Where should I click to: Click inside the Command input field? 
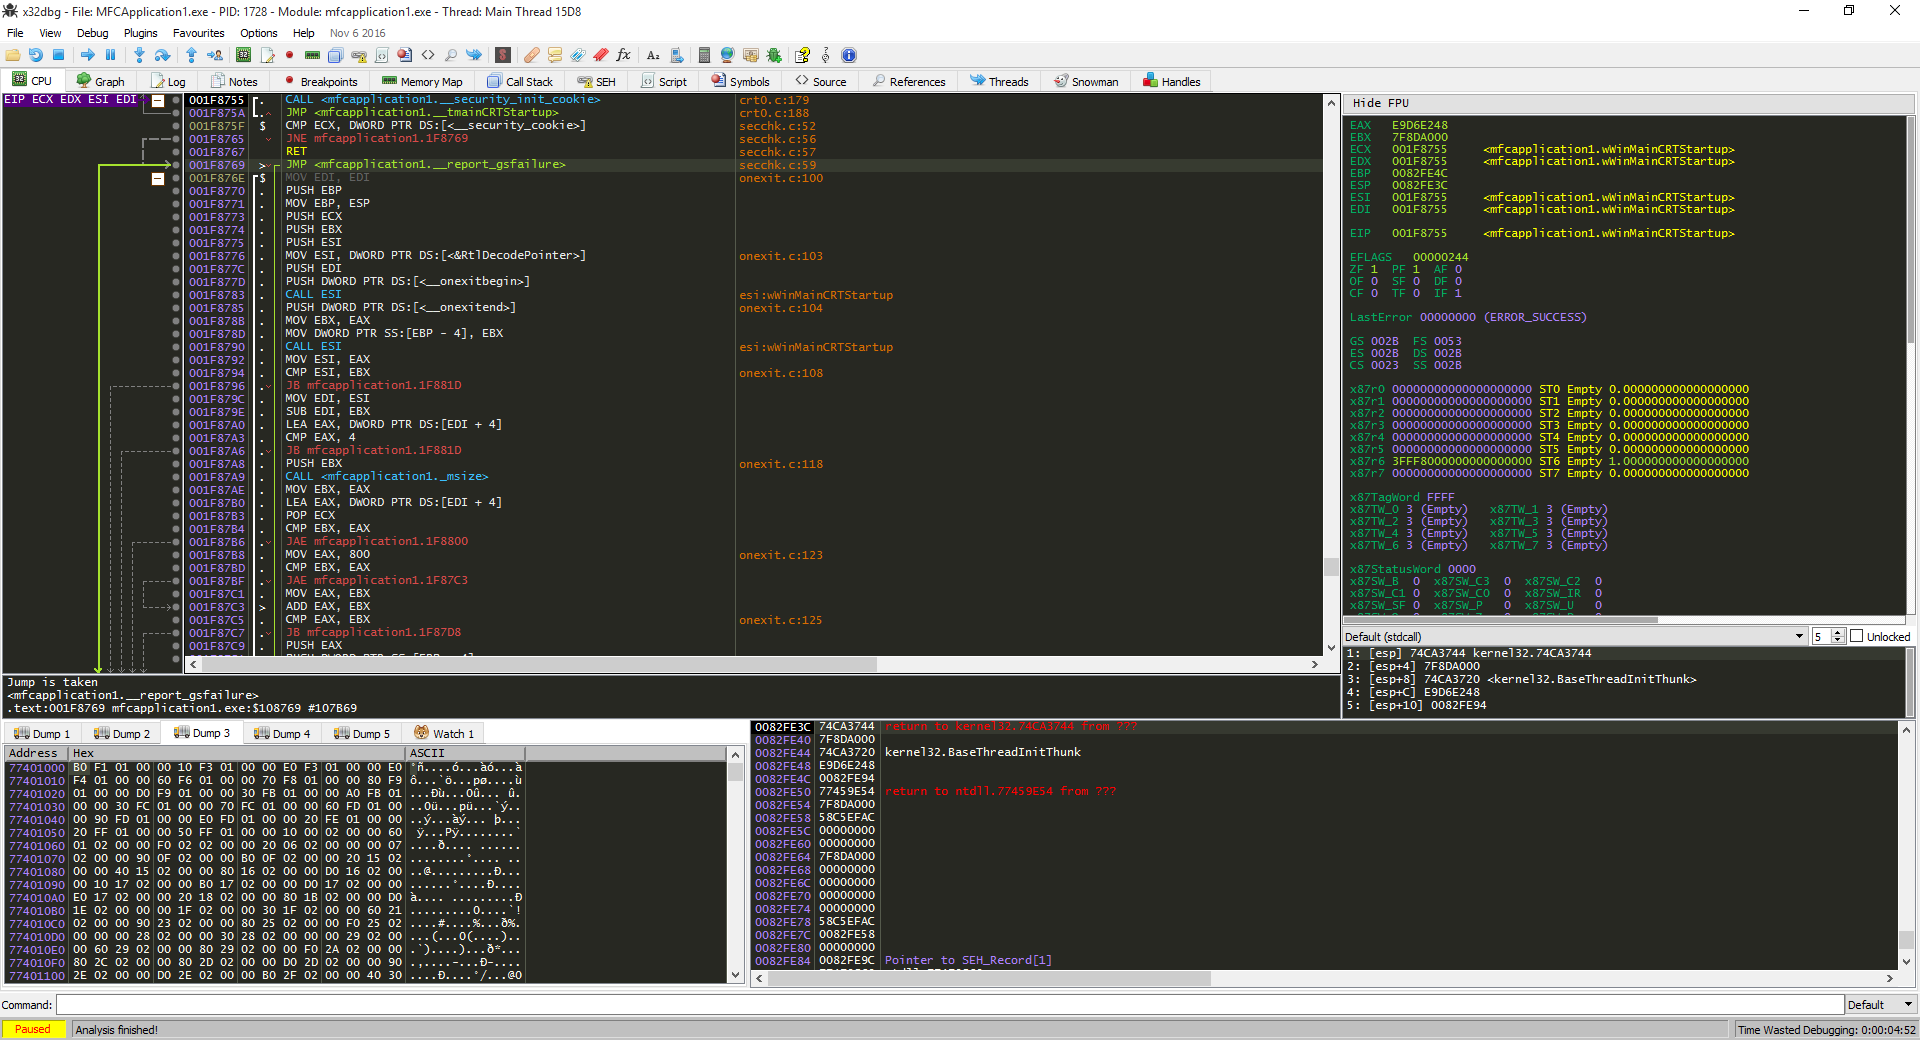(949, 1005)
